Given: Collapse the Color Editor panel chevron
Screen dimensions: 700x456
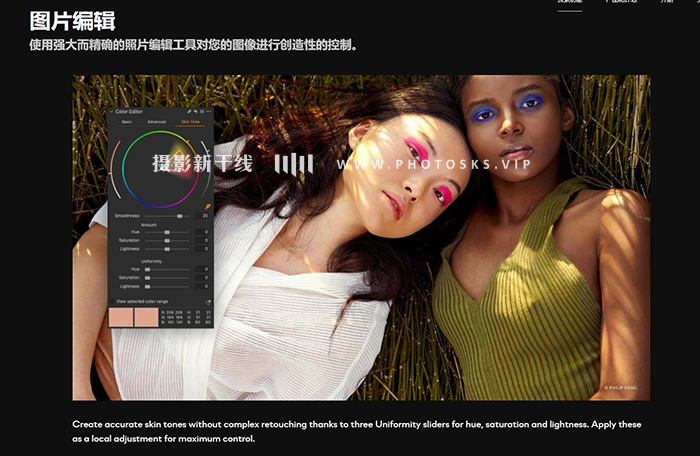Looking at the screenshot, I should (112, 112).
